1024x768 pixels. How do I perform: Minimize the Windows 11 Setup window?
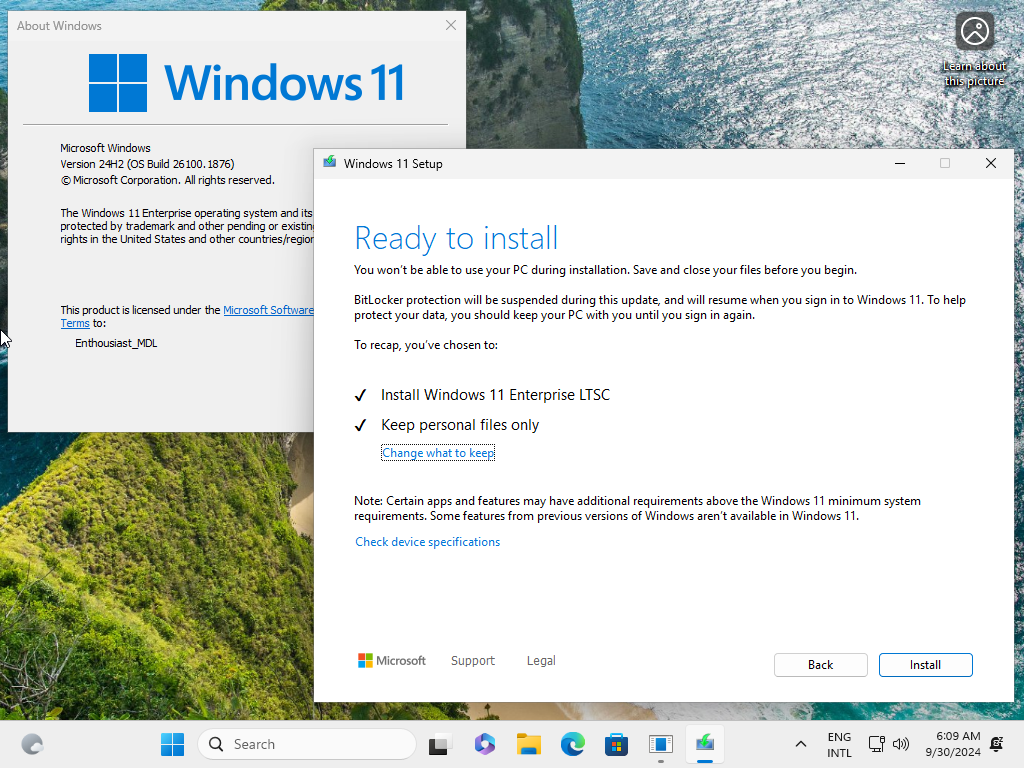pos(900,163)
